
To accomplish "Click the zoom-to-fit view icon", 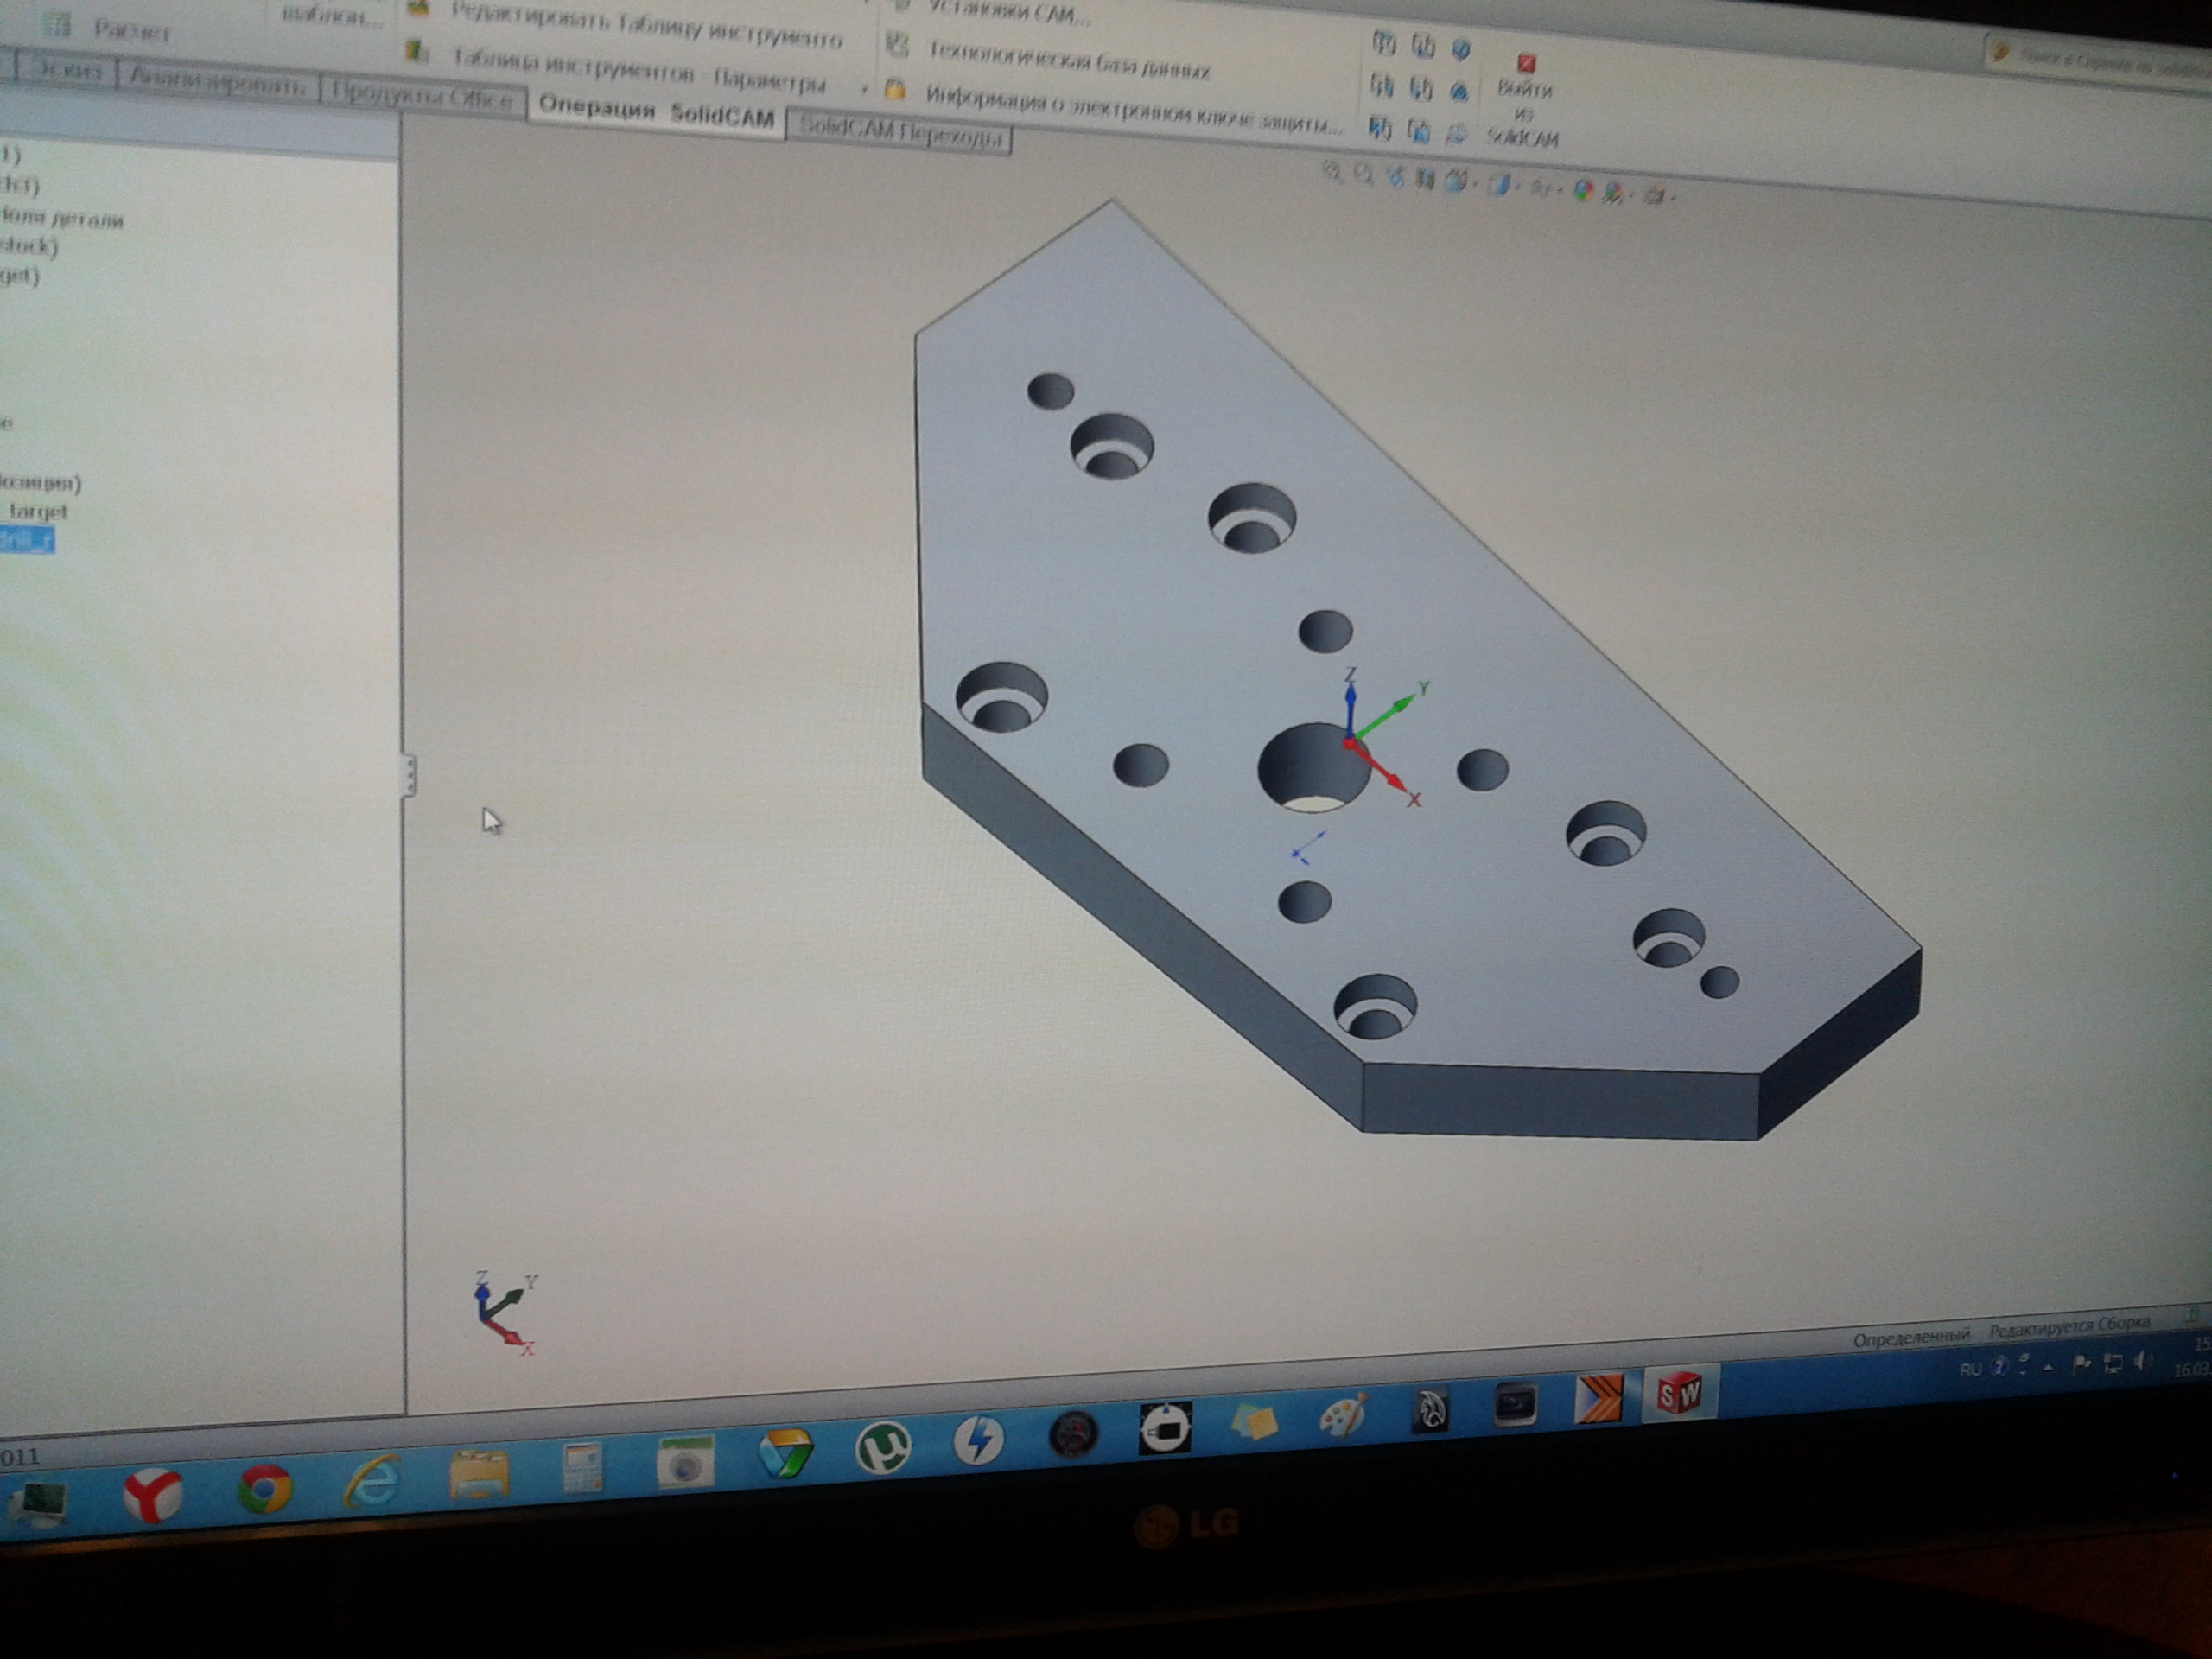I will [x=1332, y=172].
